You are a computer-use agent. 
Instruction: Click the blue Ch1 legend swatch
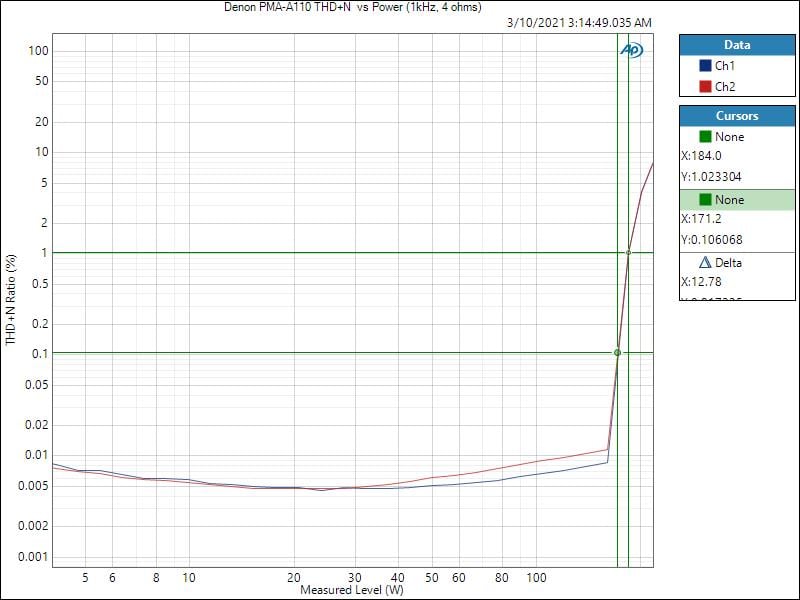[705, 66]
